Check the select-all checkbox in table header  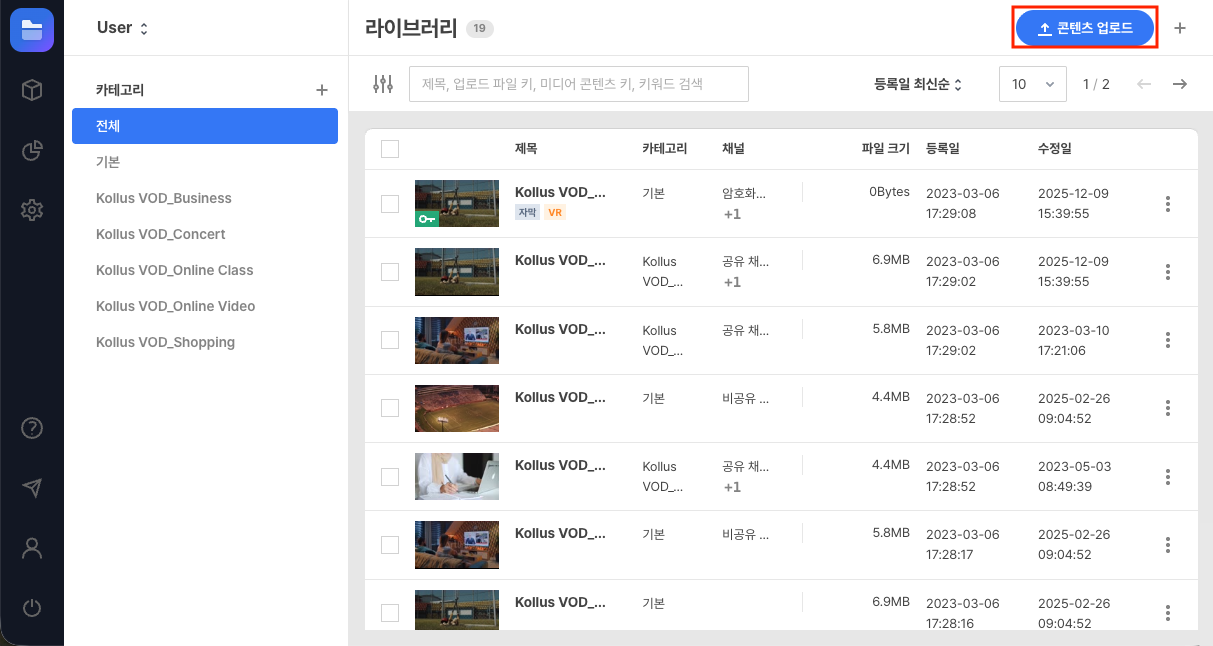click(x=389, y=148)
